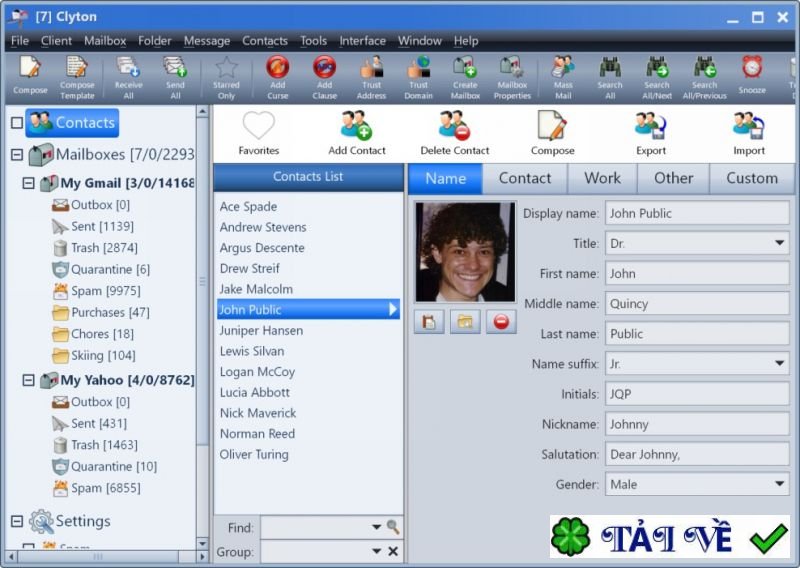
Task: Tick the checkbox beside Contacts
Action: tap(17, 122)
